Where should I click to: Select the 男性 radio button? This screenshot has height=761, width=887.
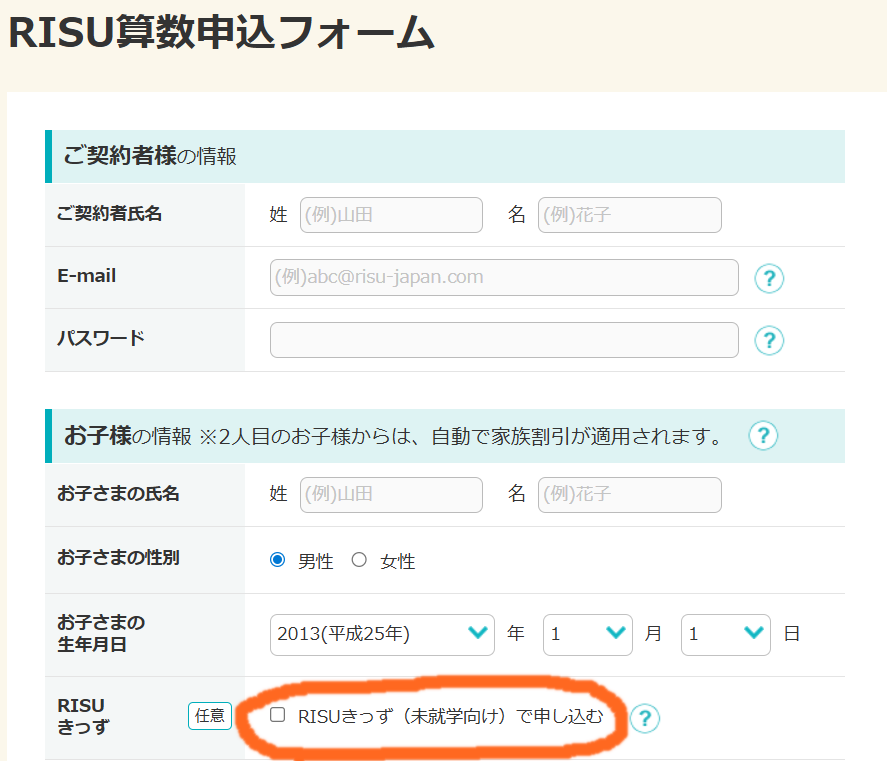click(277, 560)
